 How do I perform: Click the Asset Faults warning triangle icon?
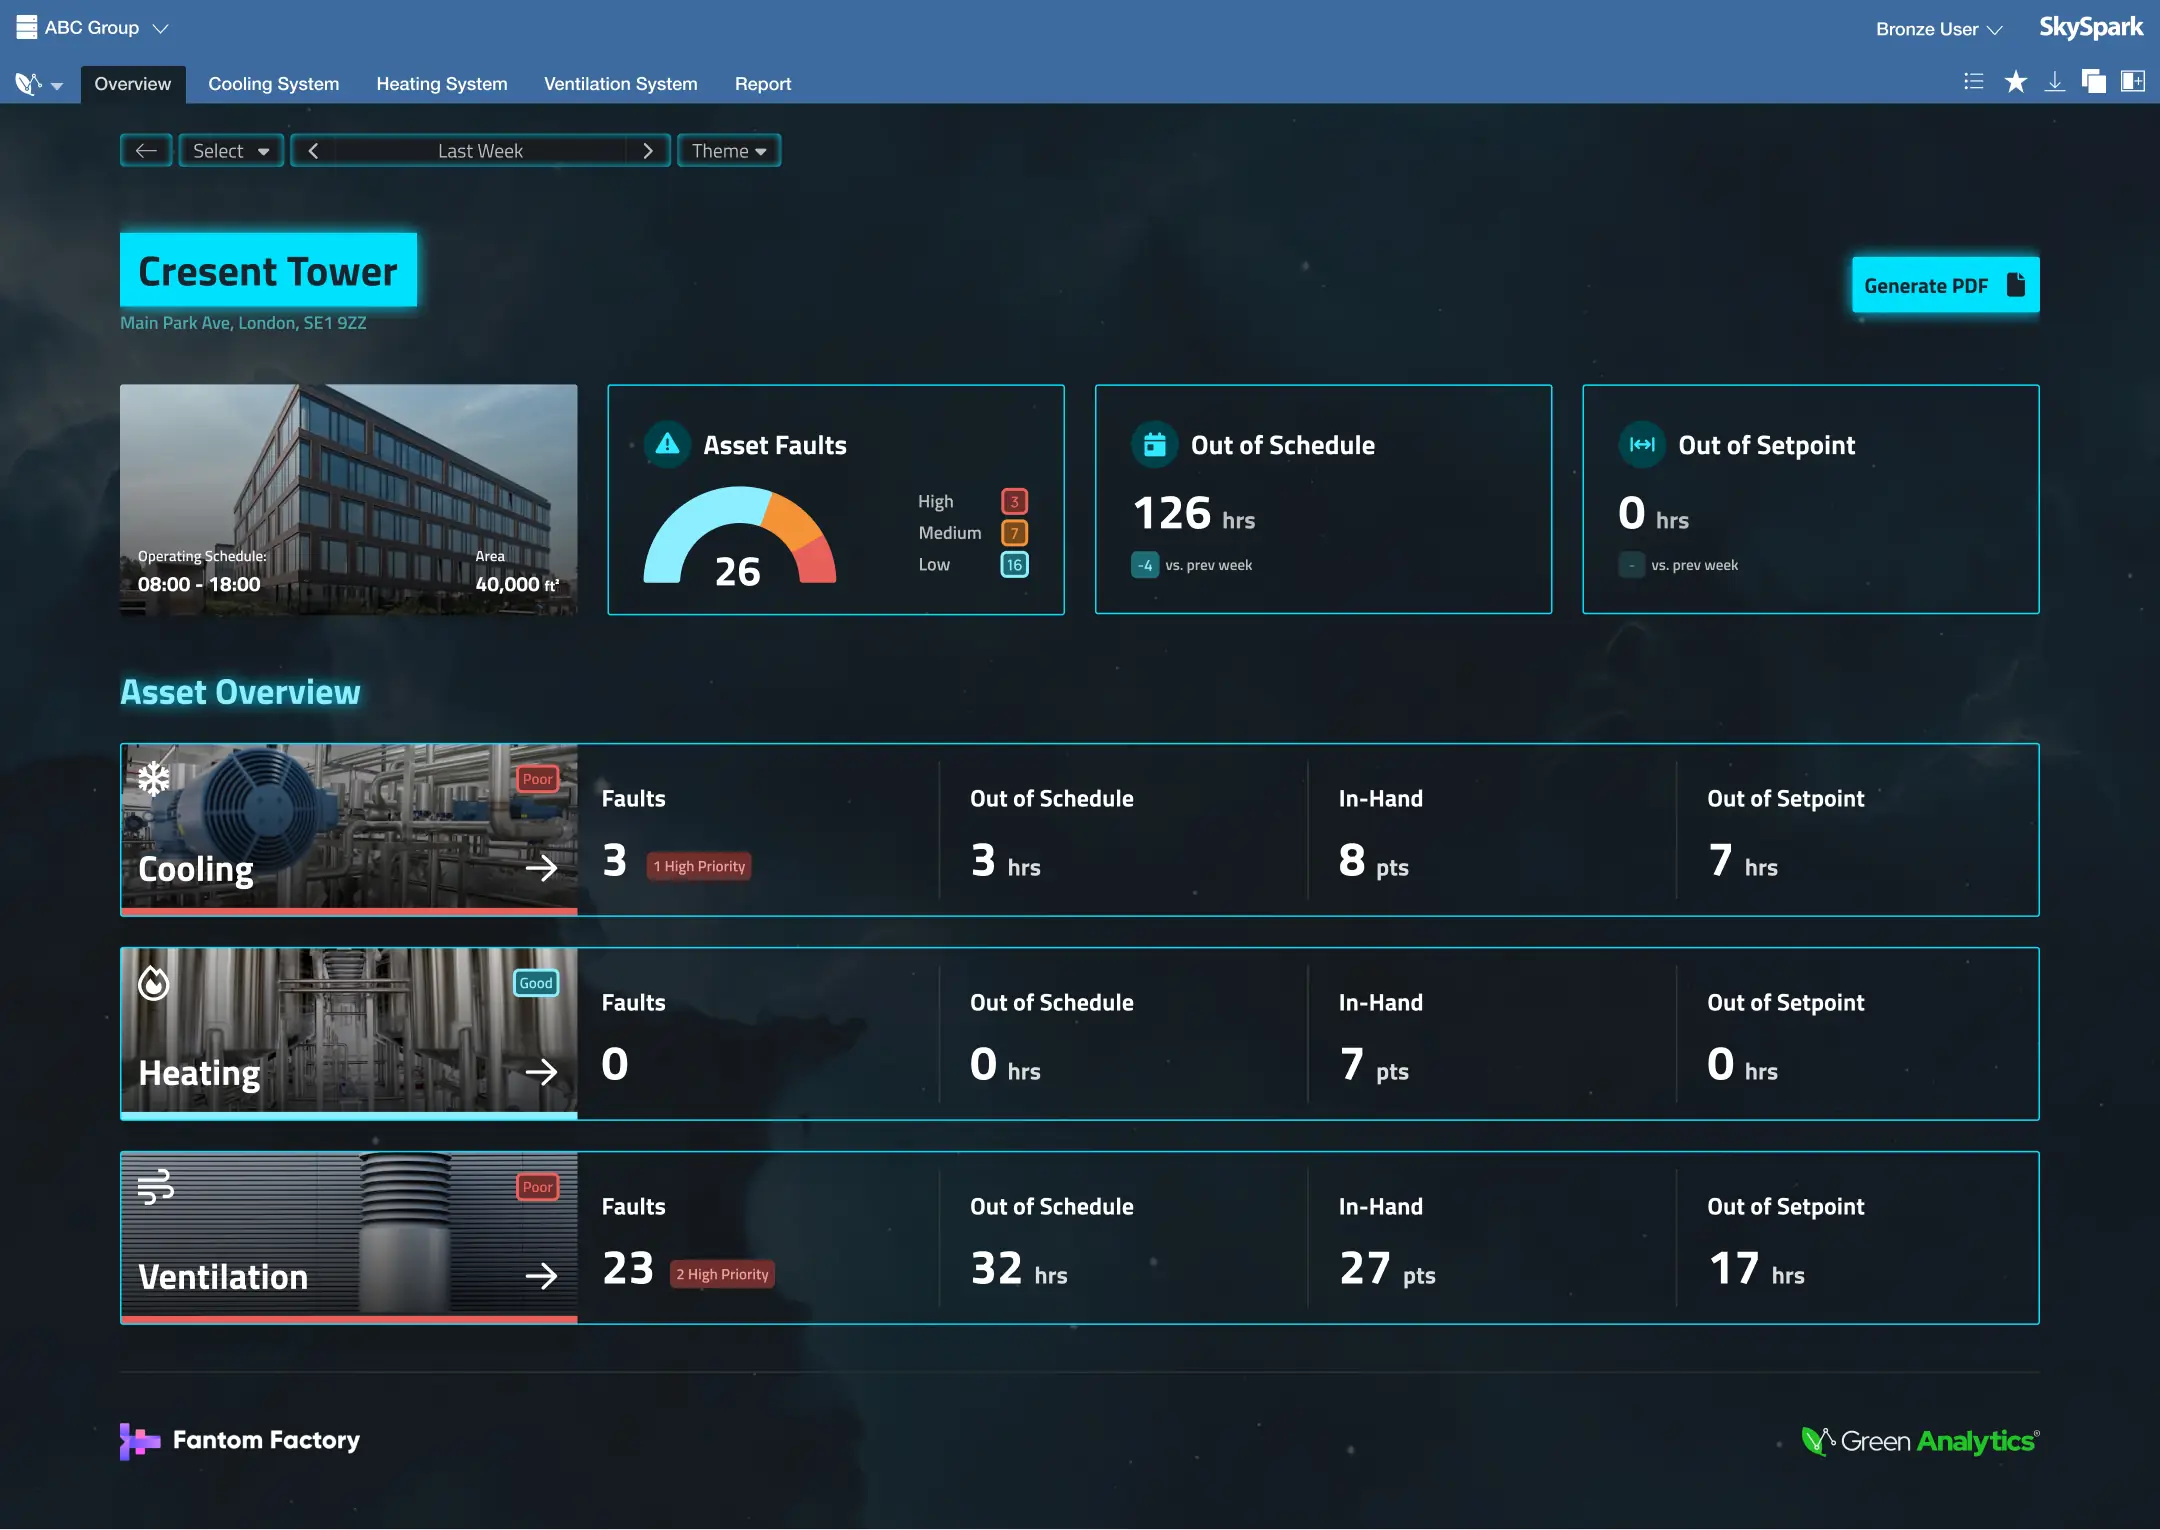pos(666,445)
